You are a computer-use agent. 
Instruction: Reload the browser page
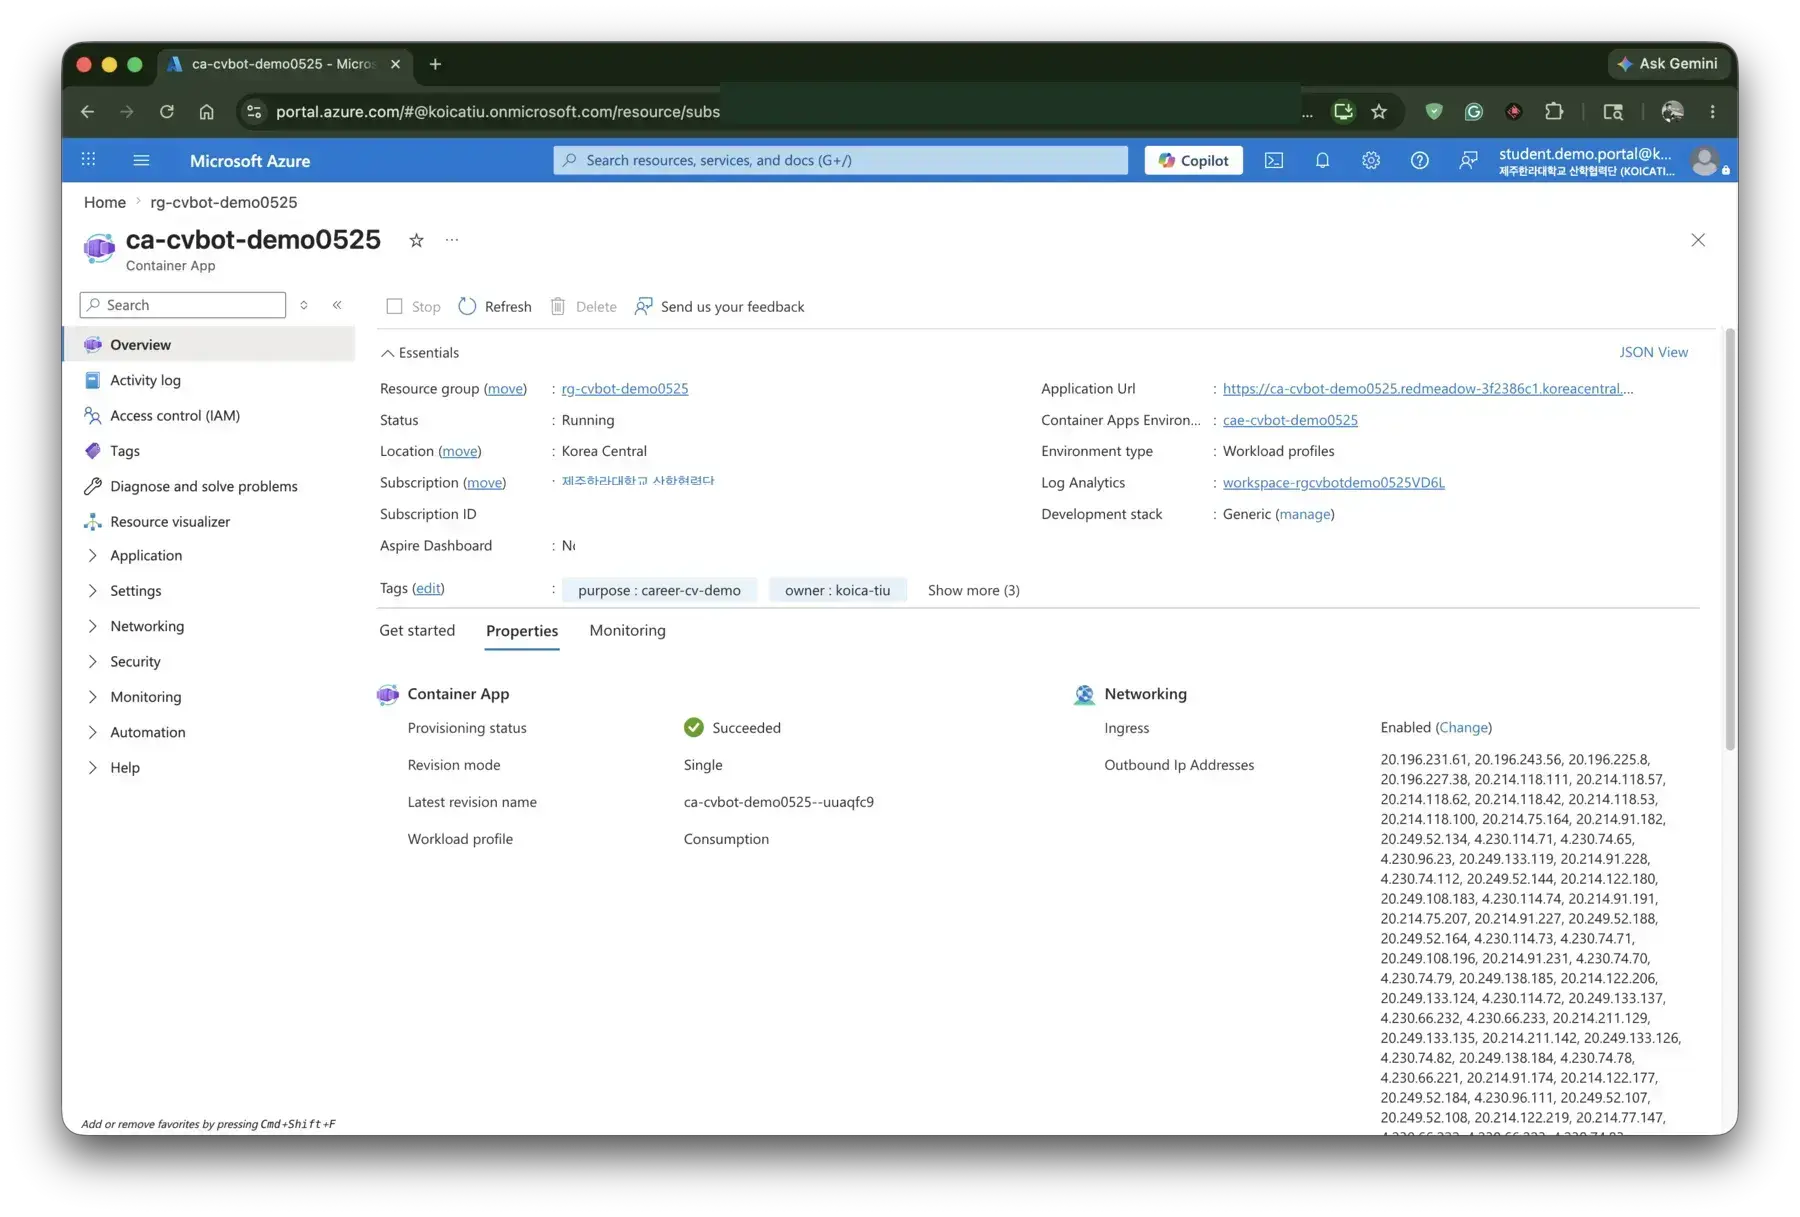[x=166, y=111]
